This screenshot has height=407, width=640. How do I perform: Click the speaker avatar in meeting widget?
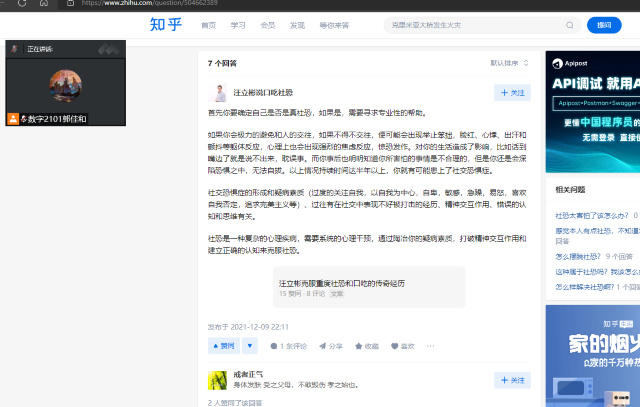(65, 86)
